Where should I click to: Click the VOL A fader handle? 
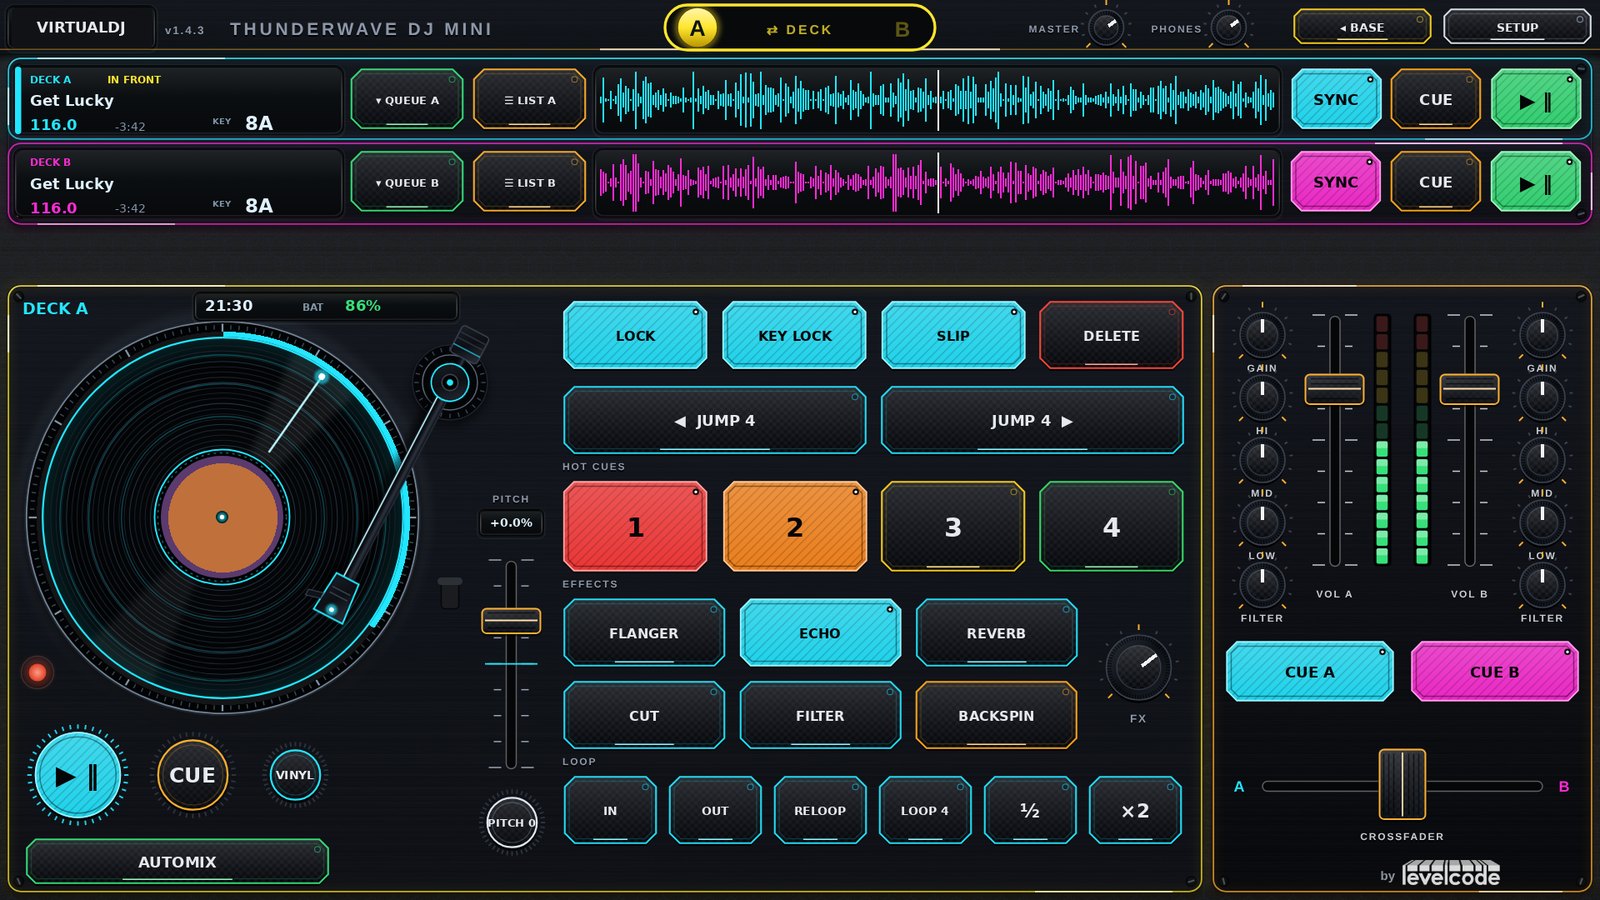click(x=1334, y=389)
